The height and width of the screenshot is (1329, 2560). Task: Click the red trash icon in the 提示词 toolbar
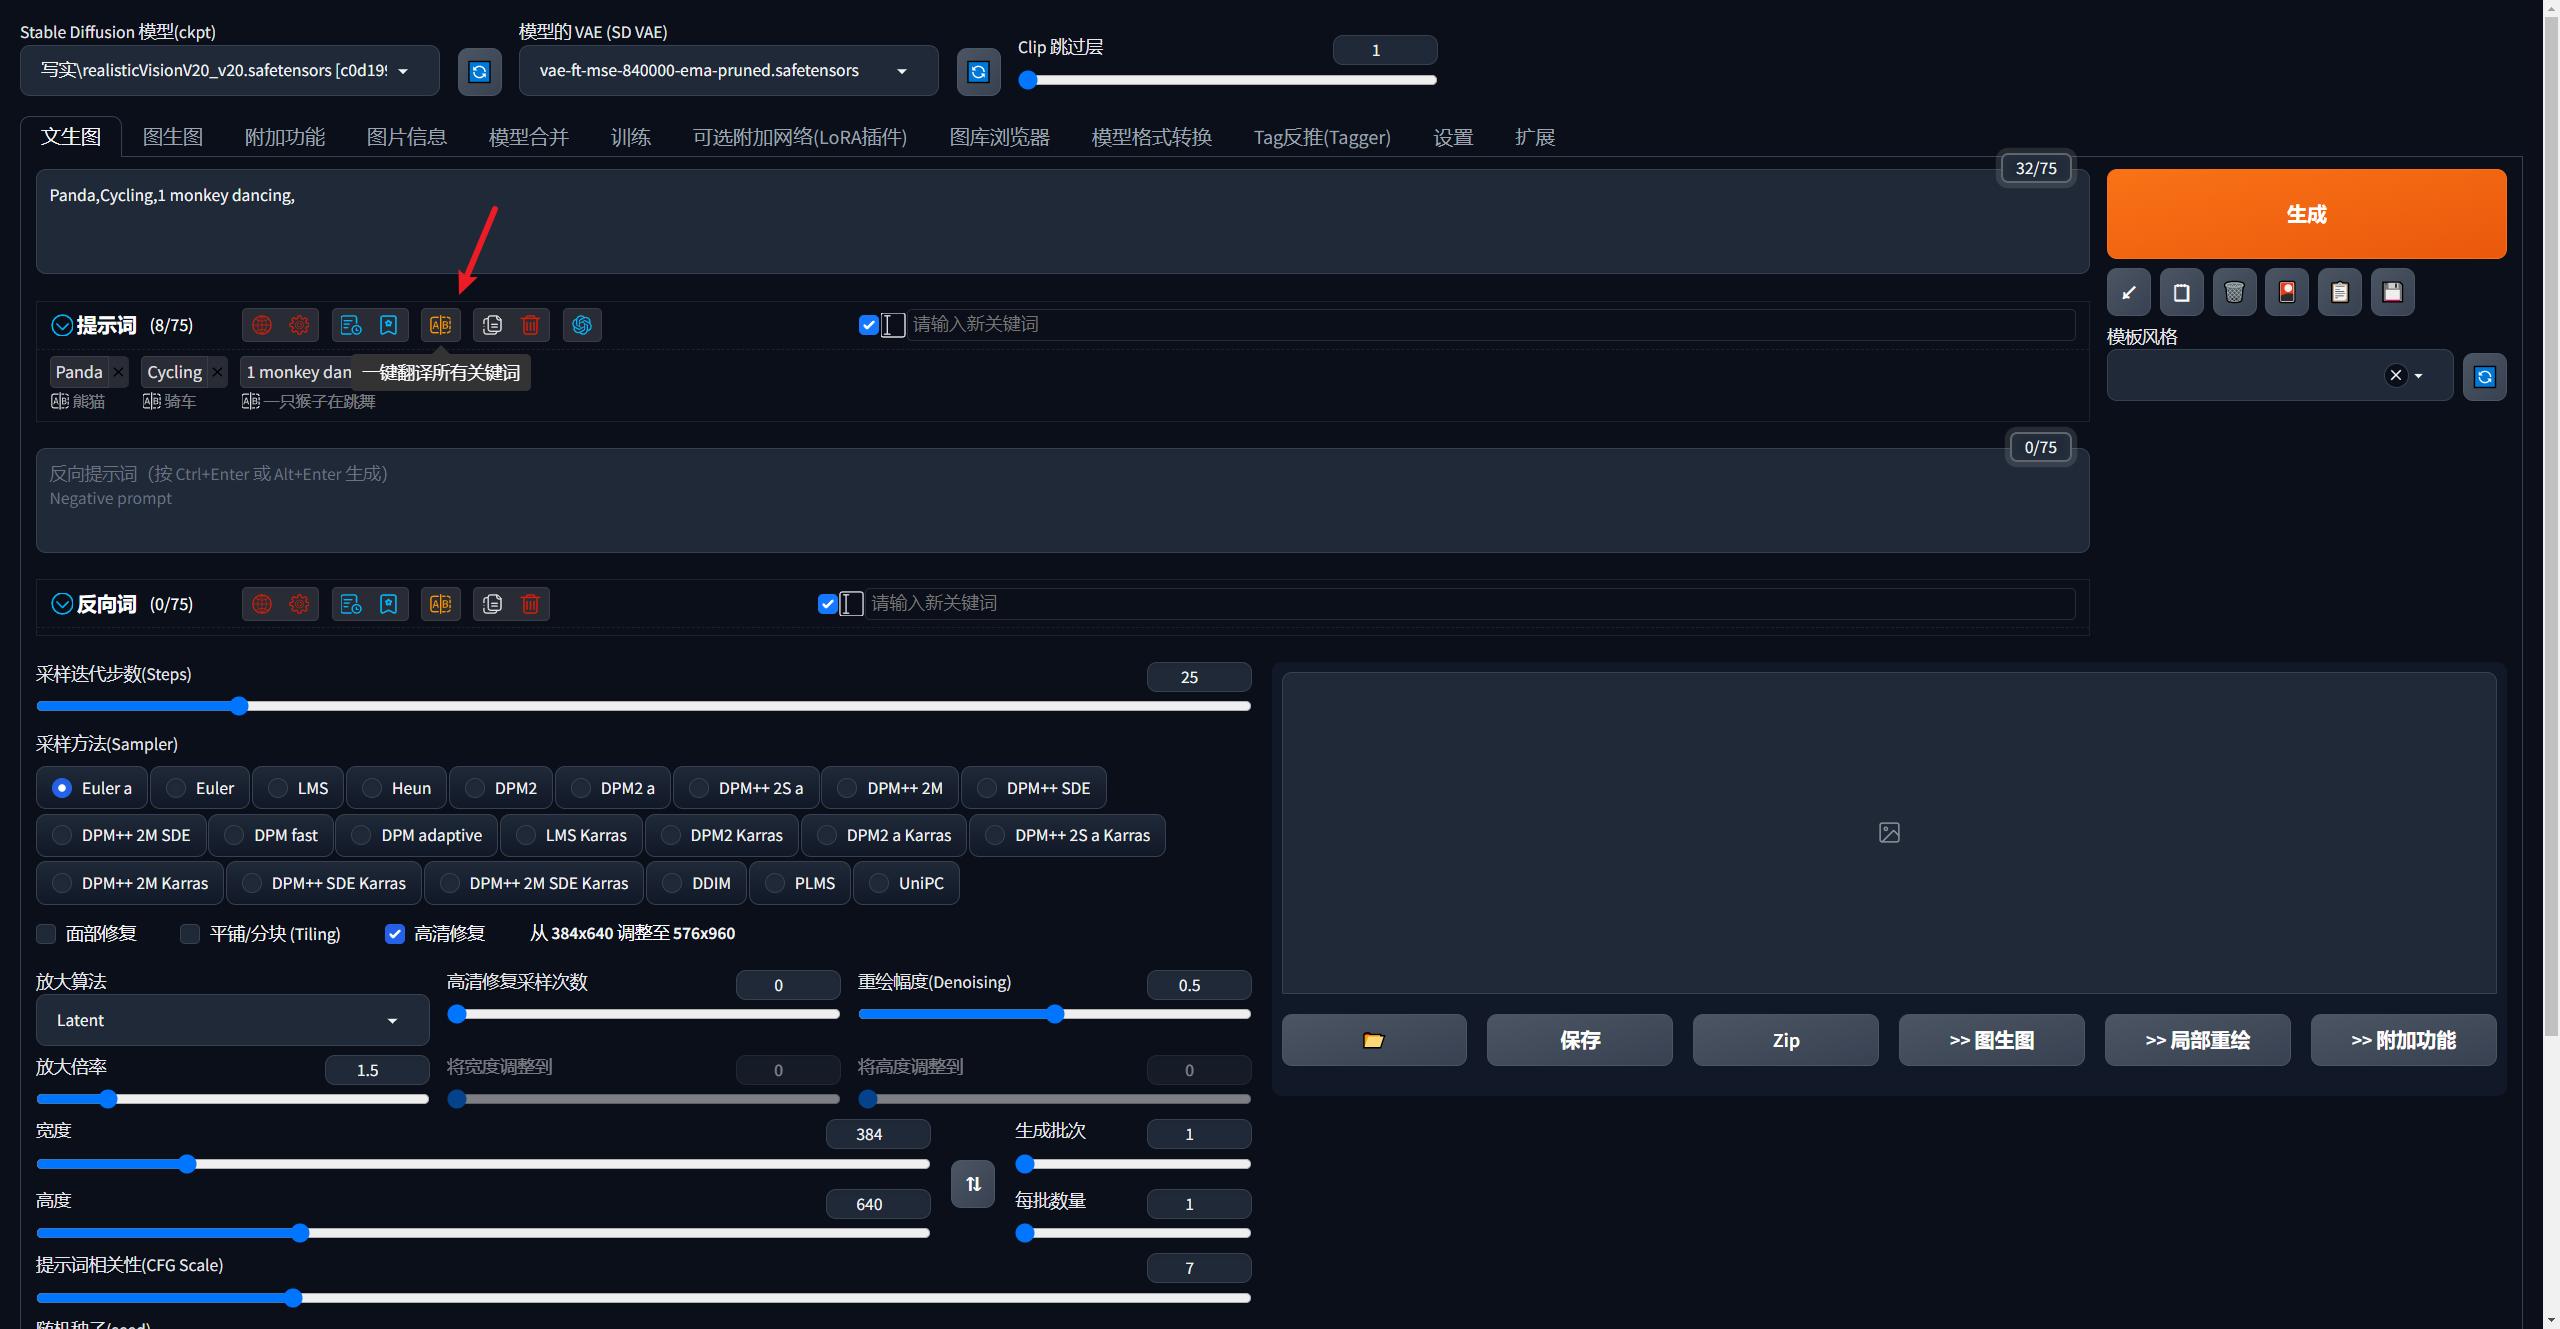[531, 325]
